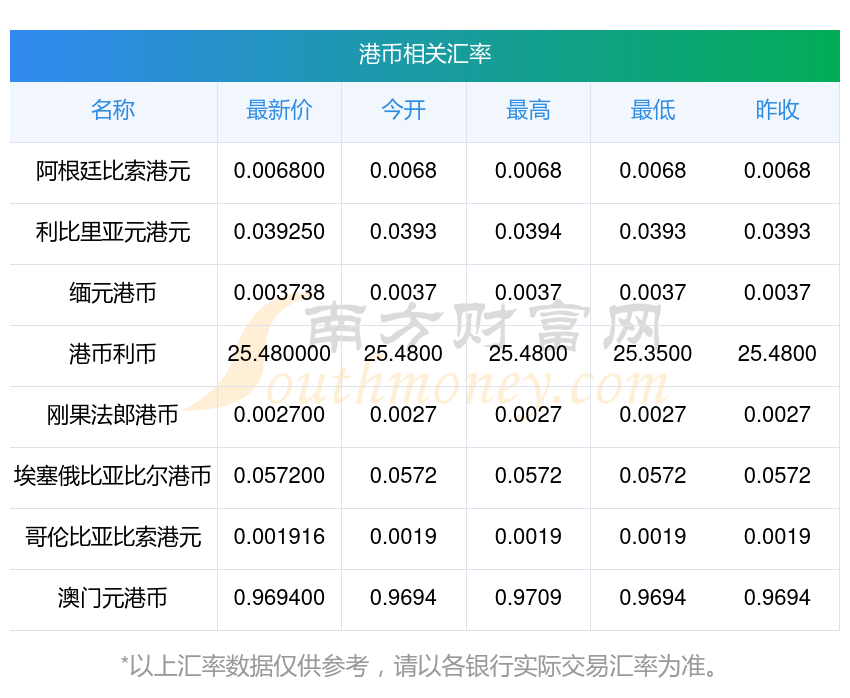The width and height of the screenshot is (850, 698).
Task: Click the 港币相关汇率 table title
Action: point(424,54)
